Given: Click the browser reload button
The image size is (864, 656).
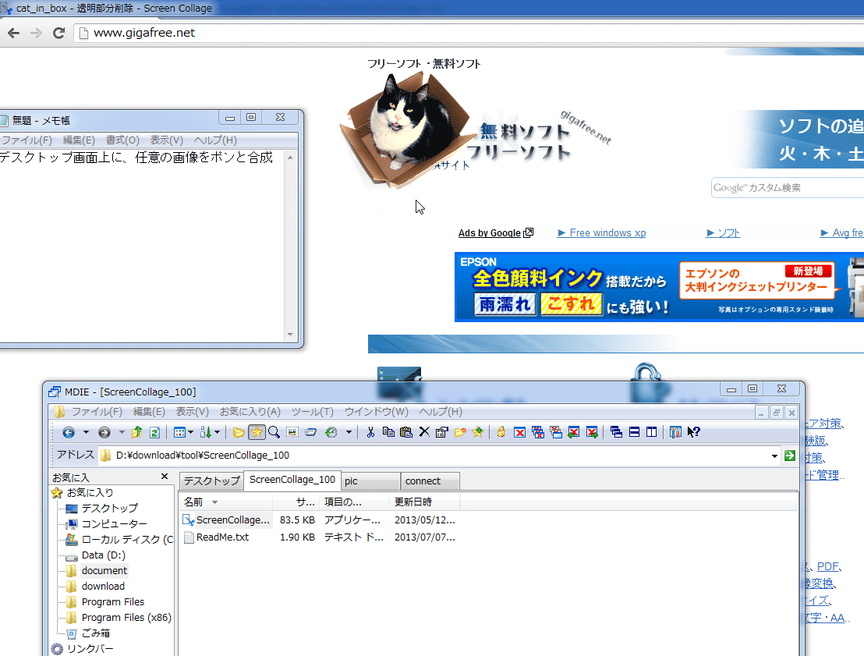Looking at the screenshot, I should (x=59, y=33).
